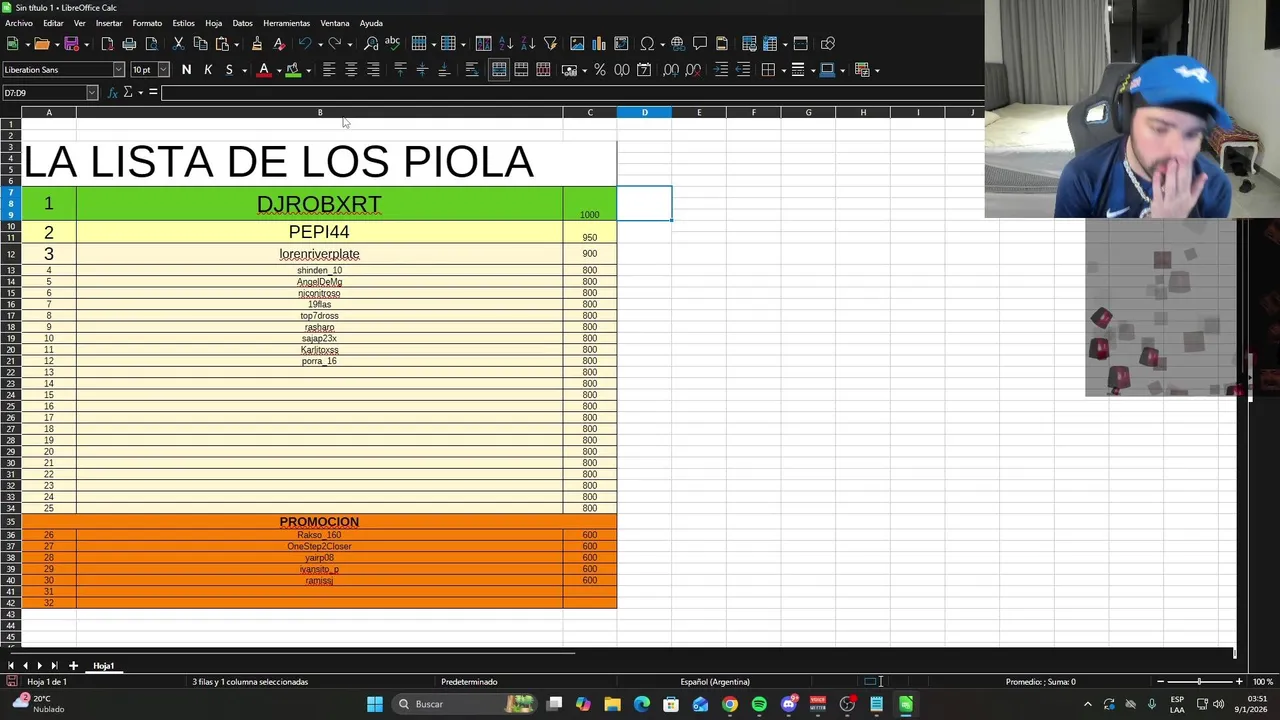The height and width of the screenshot is (720, 1280).
Task: Open paste options dropdown arrow
Action: 236,44
